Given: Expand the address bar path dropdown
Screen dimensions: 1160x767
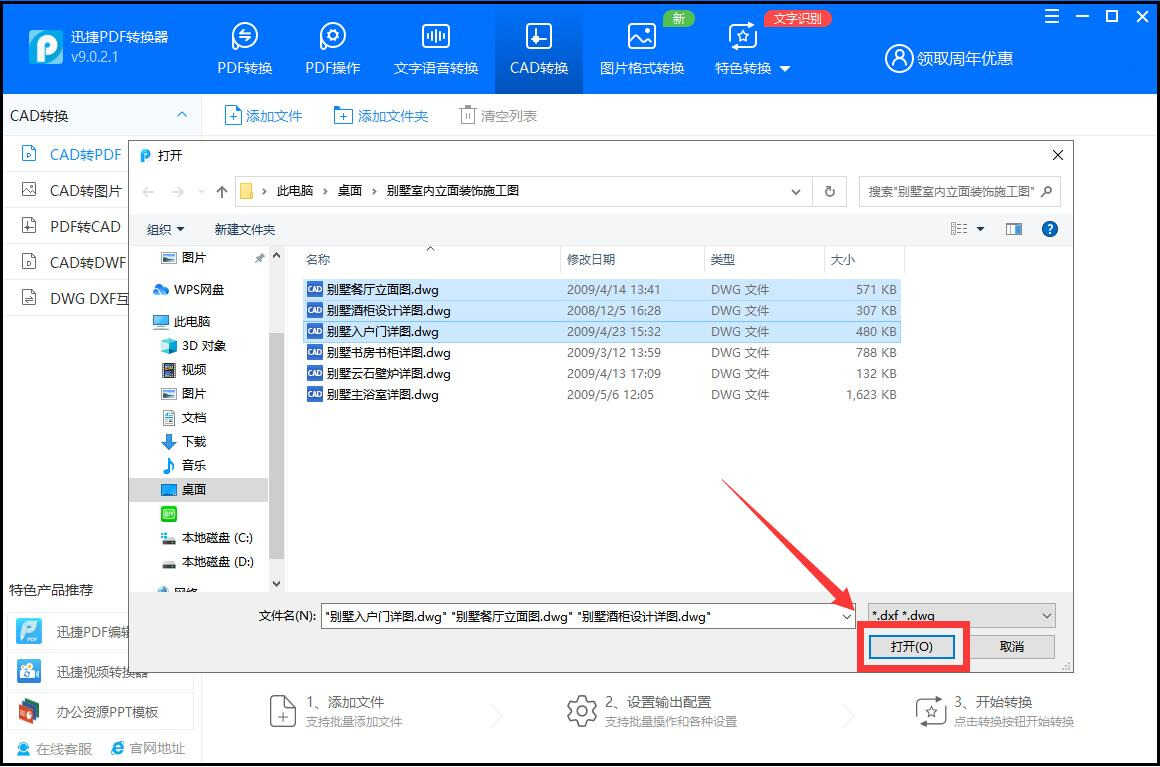Looking at the screenshot, I should (x=795, y=192).
